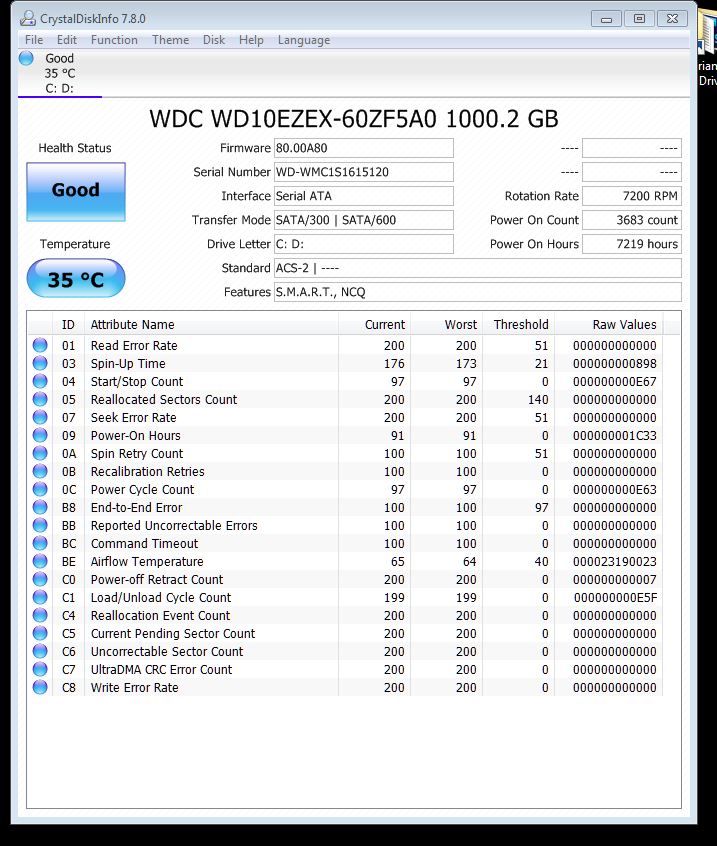The image size is (717, 846).
Task: Click the Transfer Mode field
Action: point(364,220)
